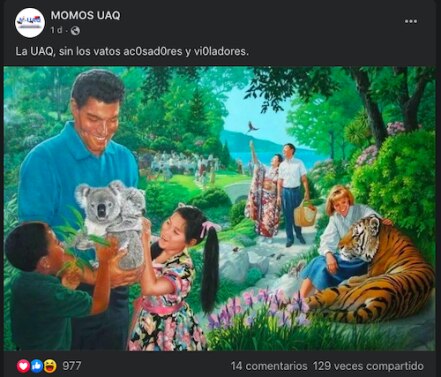Open the three-dot post options menu
This screenshot has width=441, height=377.
pos(411,21)
